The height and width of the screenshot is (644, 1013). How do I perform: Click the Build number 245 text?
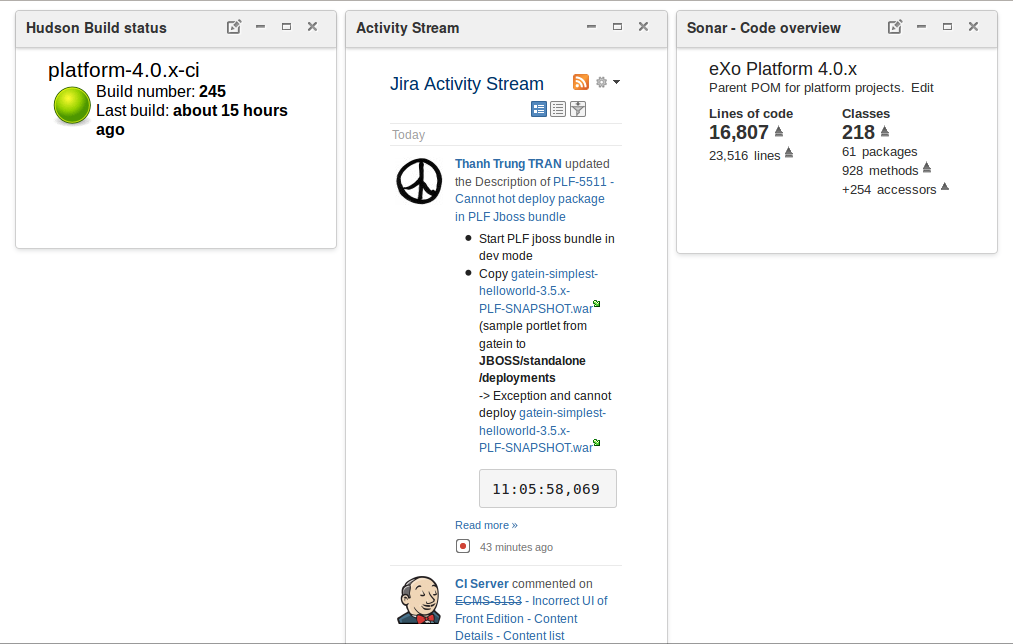point(161,92)
